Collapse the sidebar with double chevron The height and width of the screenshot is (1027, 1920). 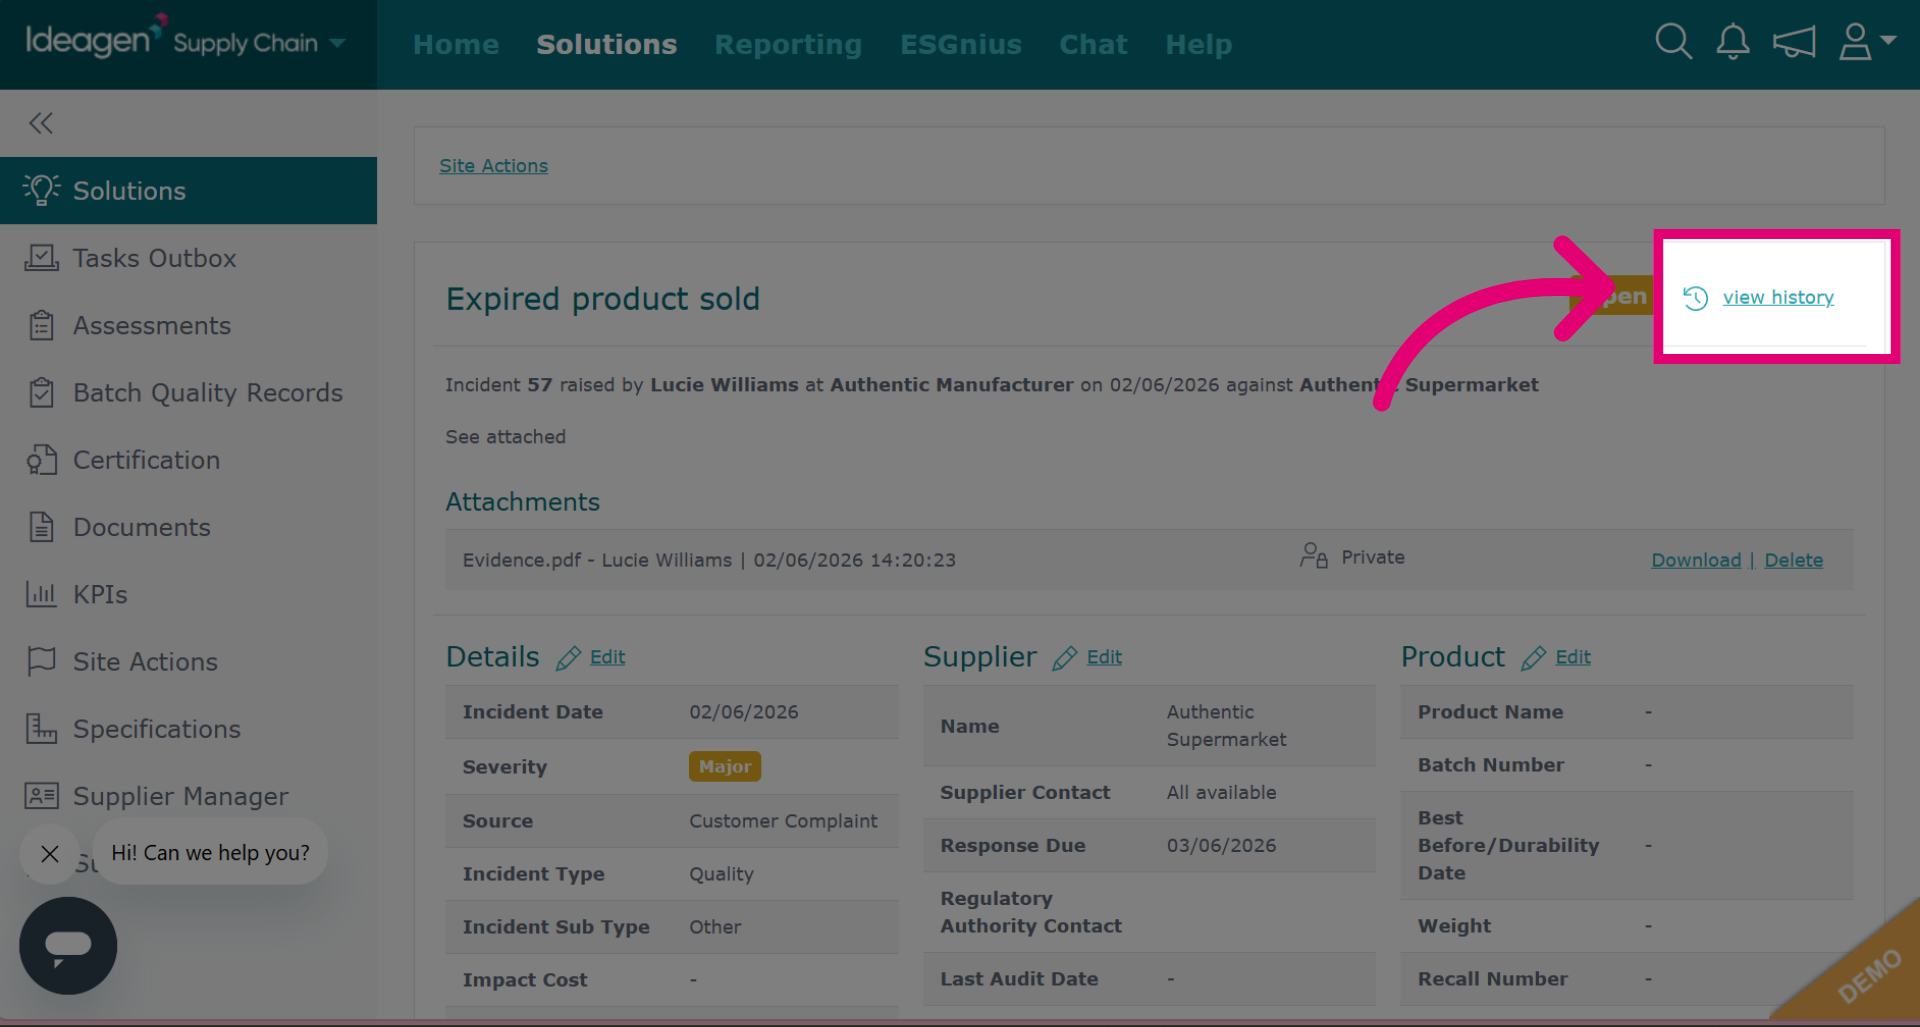(x=41, y=123)
